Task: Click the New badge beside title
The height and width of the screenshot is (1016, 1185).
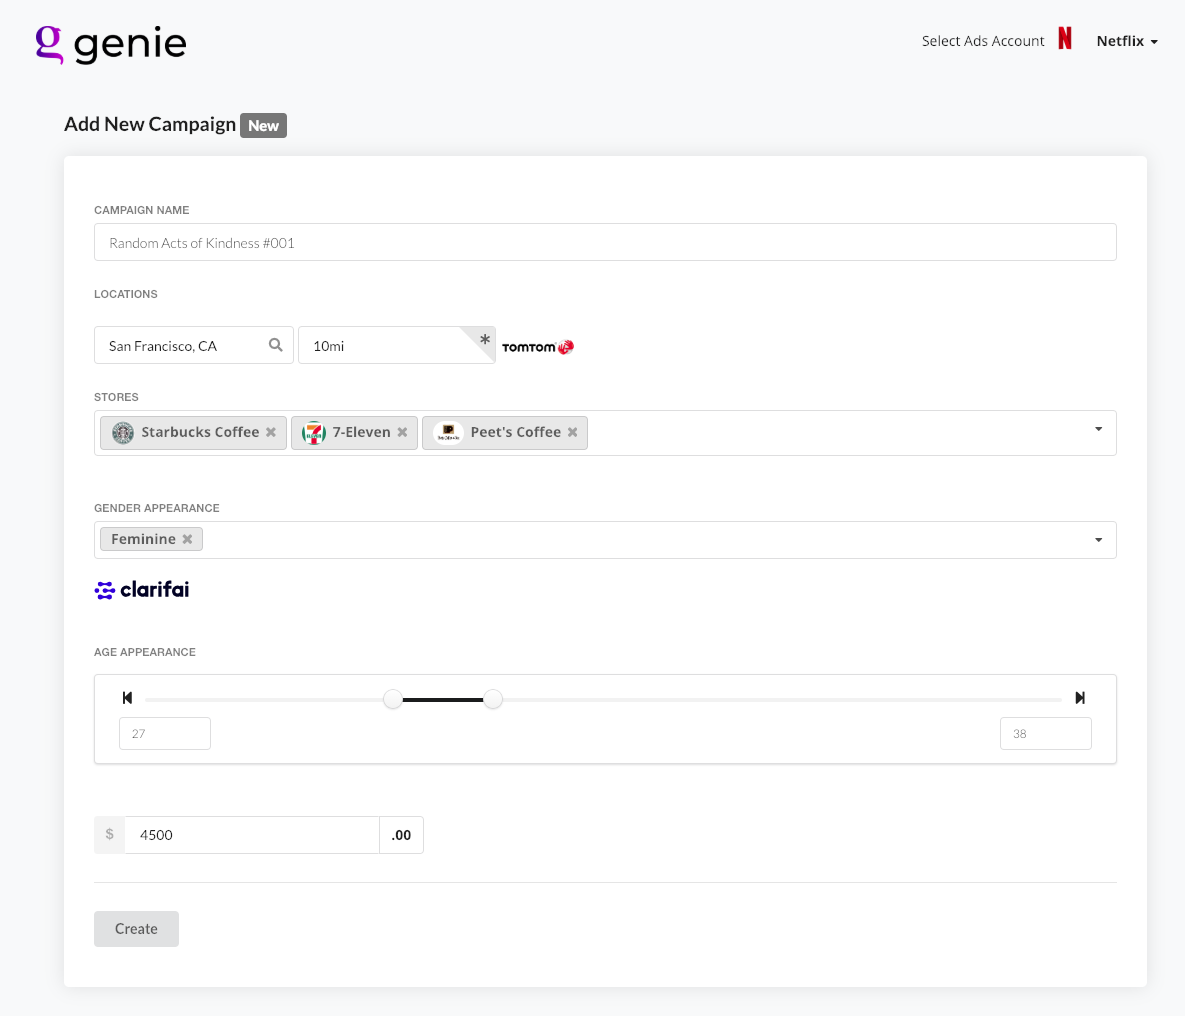Action: coord(263,126)
